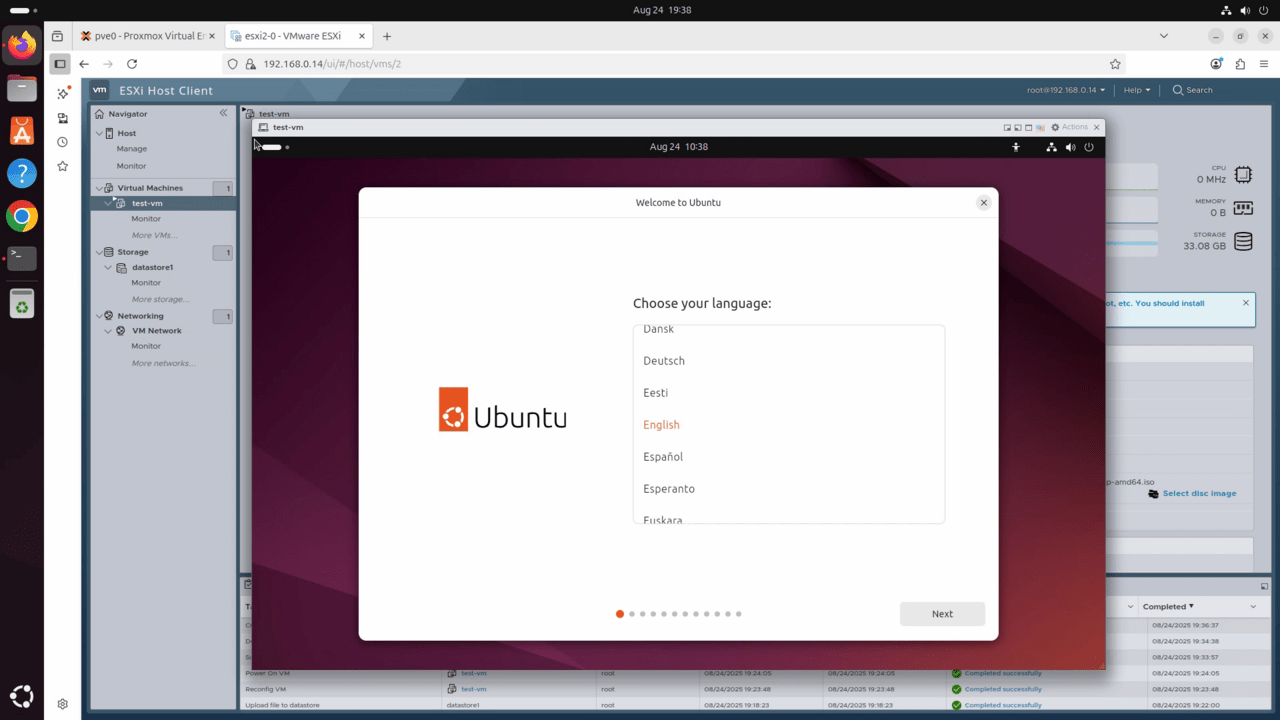Open More storage... in Navigator
Image resolution: width=1280 pixels, height=720 pixels.
pyautogui.click(x=161, y=299)
